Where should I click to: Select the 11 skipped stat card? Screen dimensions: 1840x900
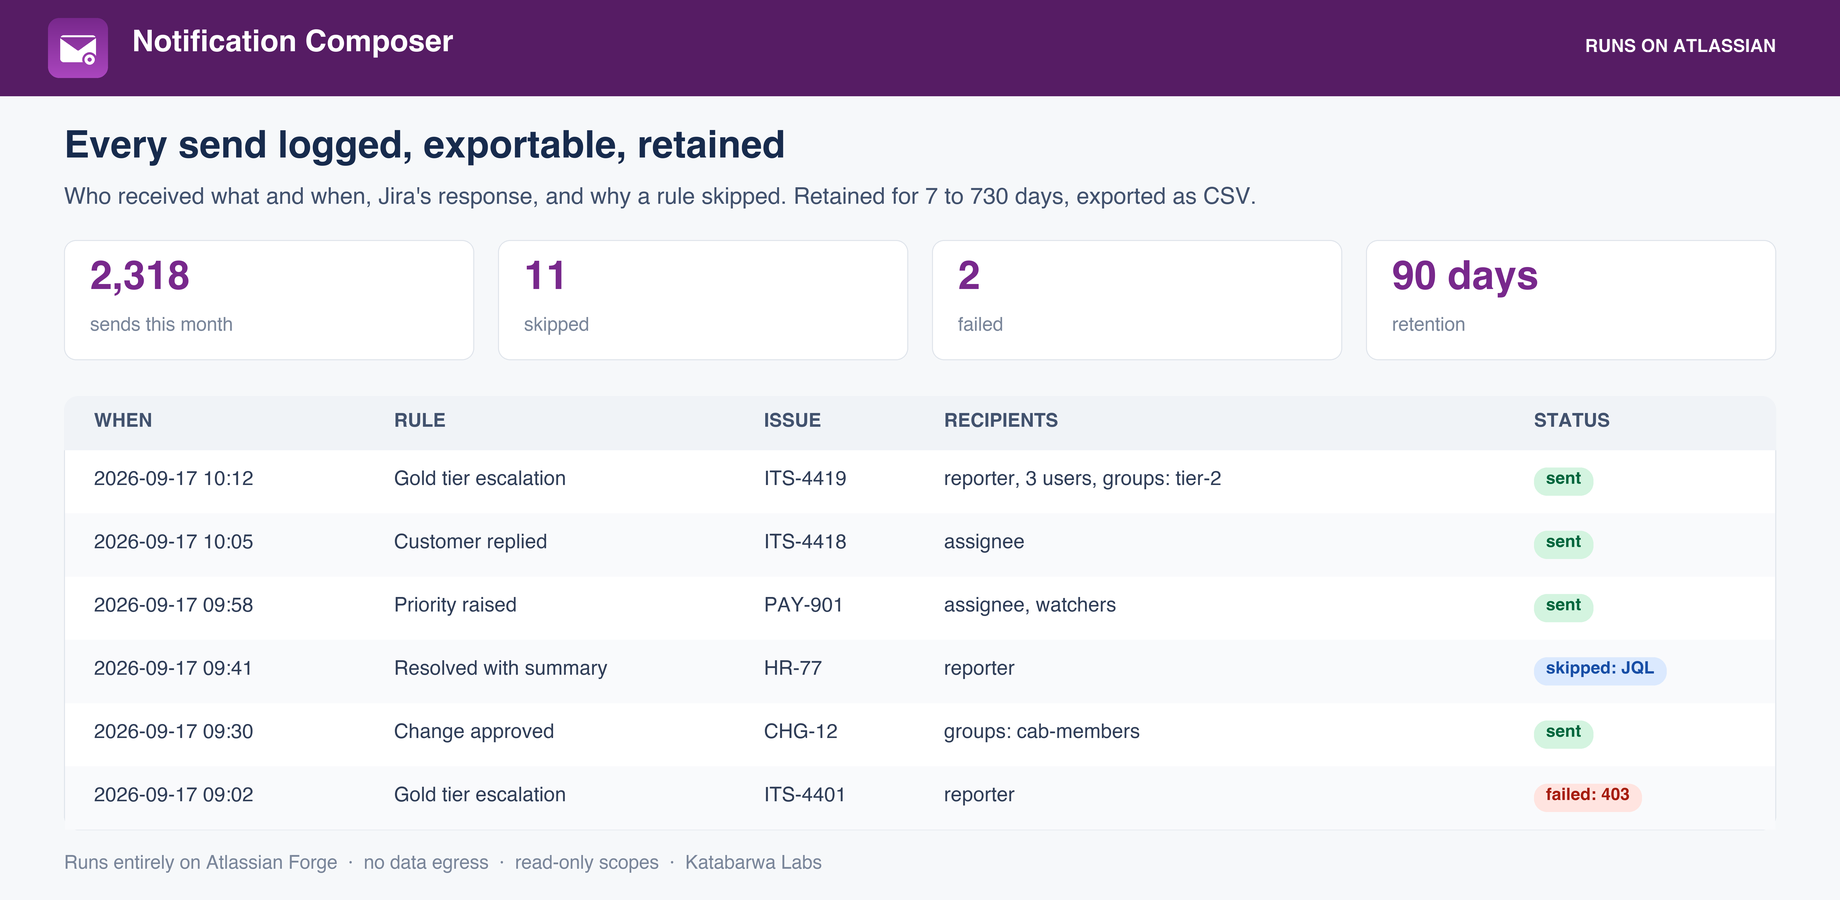(703, 300)
